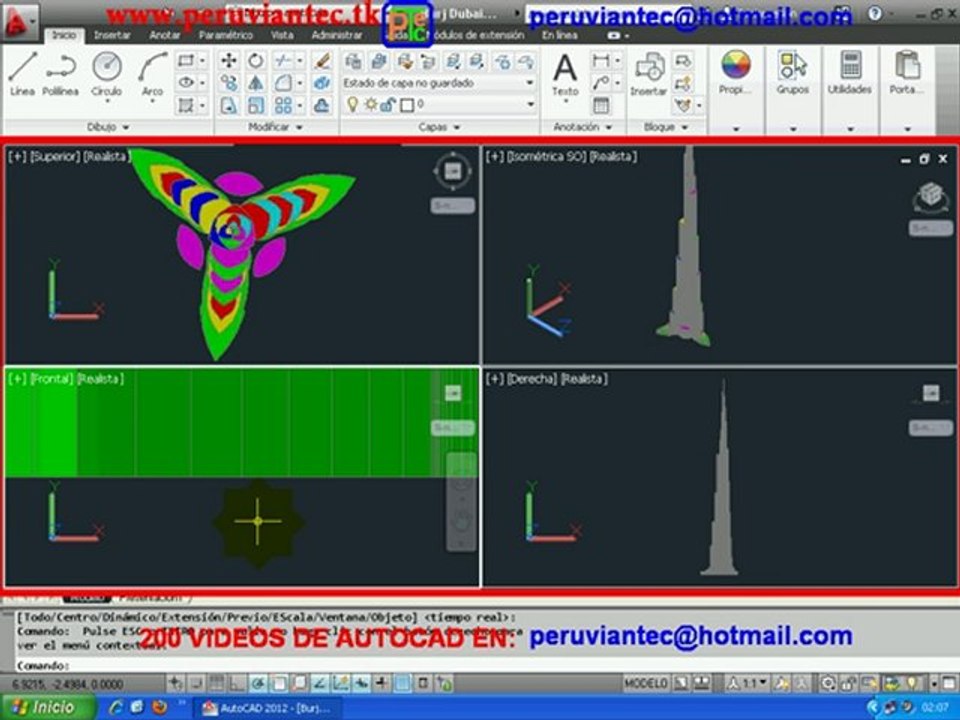Viewport: 960px width, 720px height.
Task: Open the Administrar ribbon tab
Action: [x=336, y=35]
